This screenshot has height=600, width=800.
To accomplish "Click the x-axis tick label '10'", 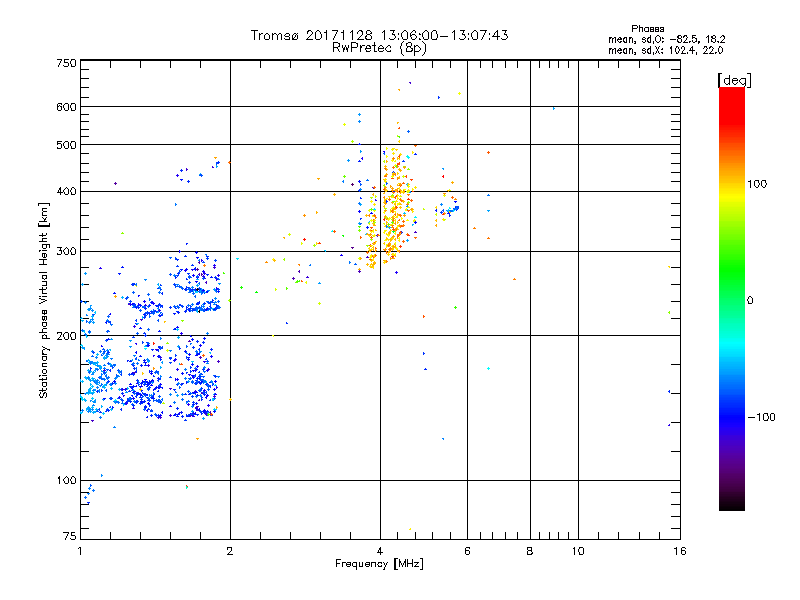I will click(578, 551).
